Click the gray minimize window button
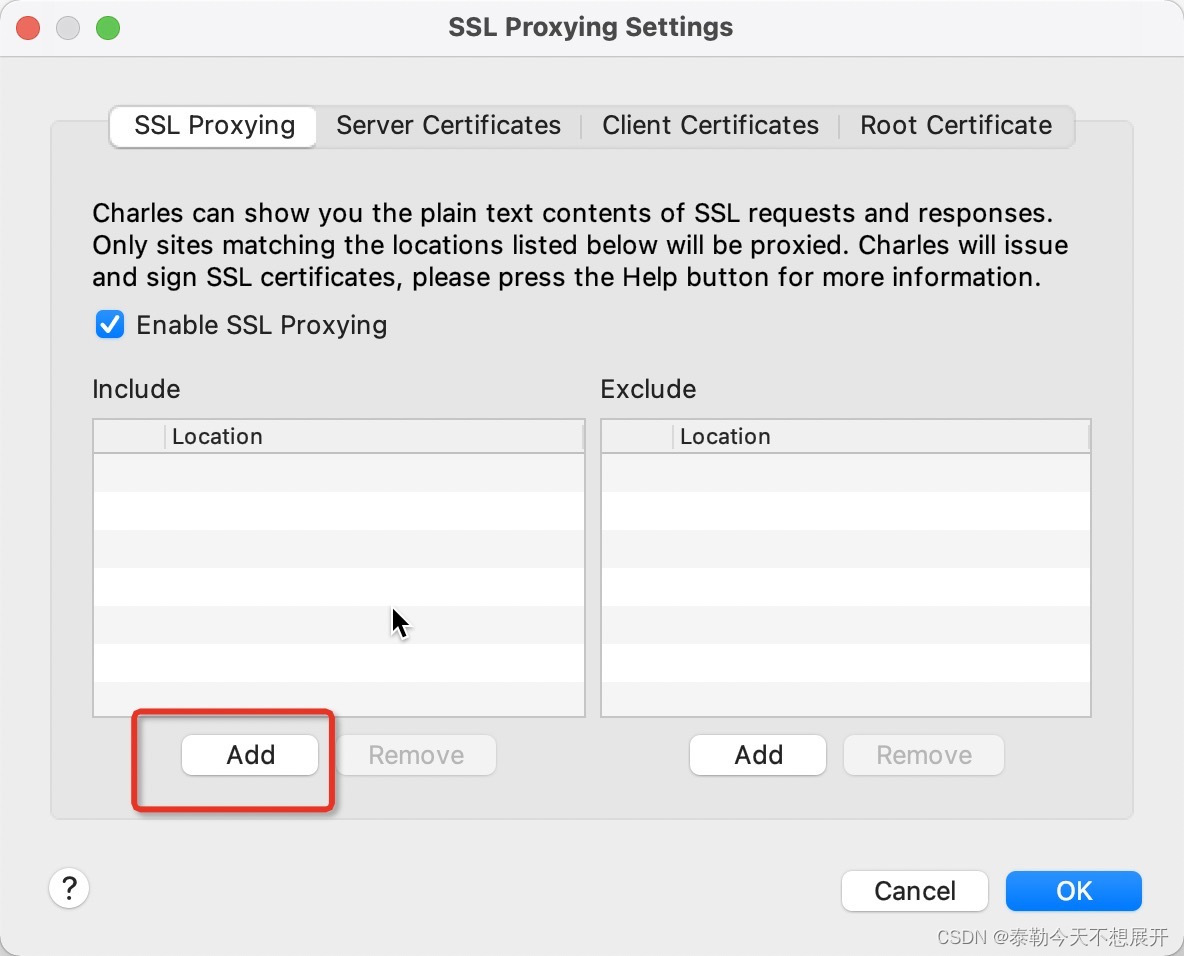 pyautogui.click(x=68, y=28)
